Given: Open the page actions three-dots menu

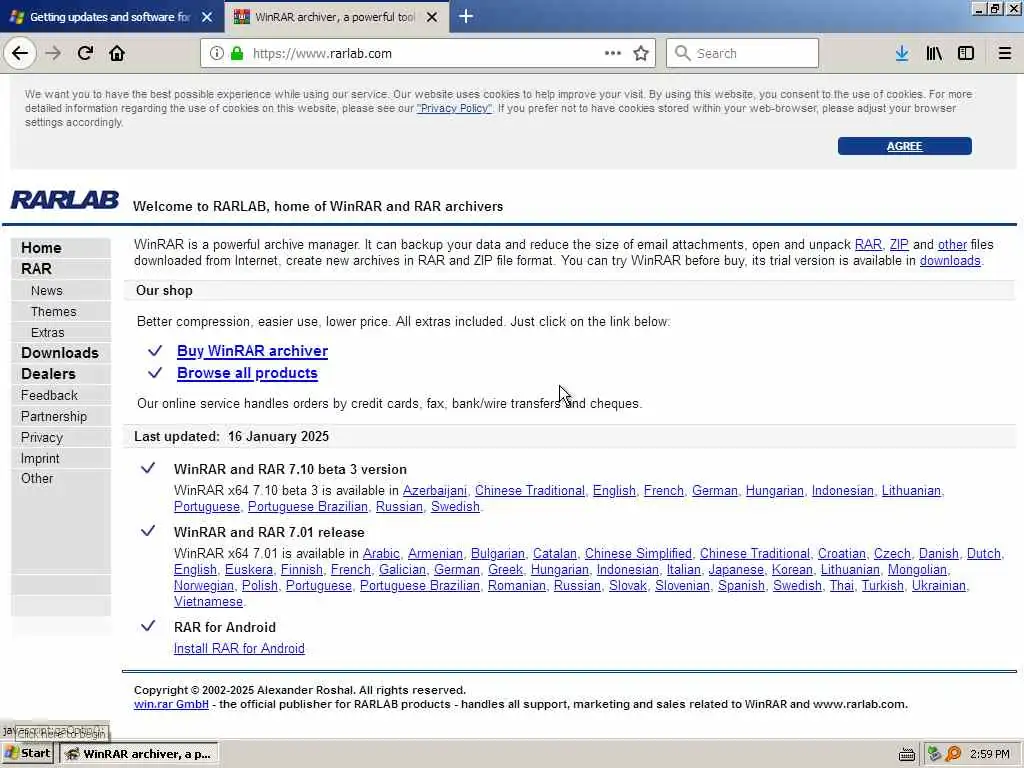Looking at the screenshot, I should point(613,54).
